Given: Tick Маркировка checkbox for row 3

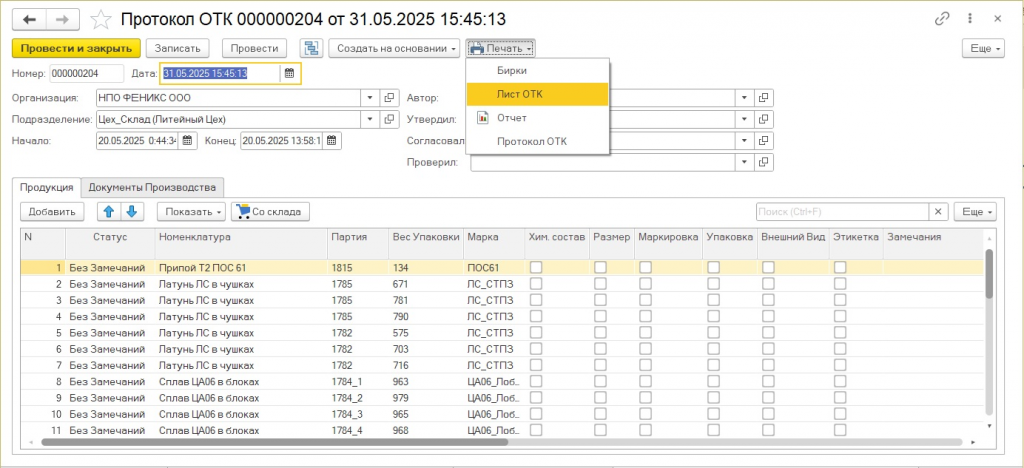Looking at the screenshot, I should pos(645,300).
